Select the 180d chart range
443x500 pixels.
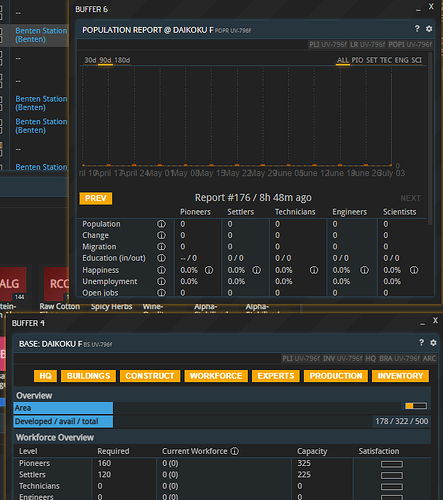pos(122,60)
